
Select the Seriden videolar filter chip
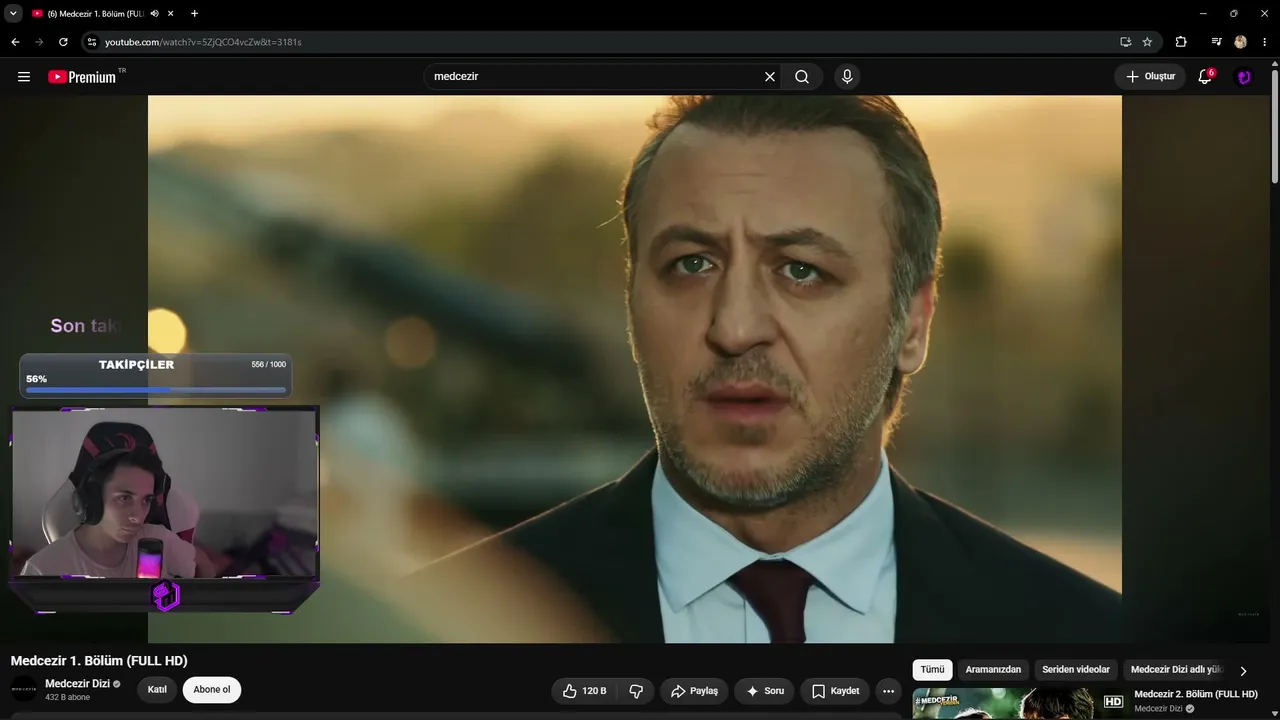[1076, 670]
